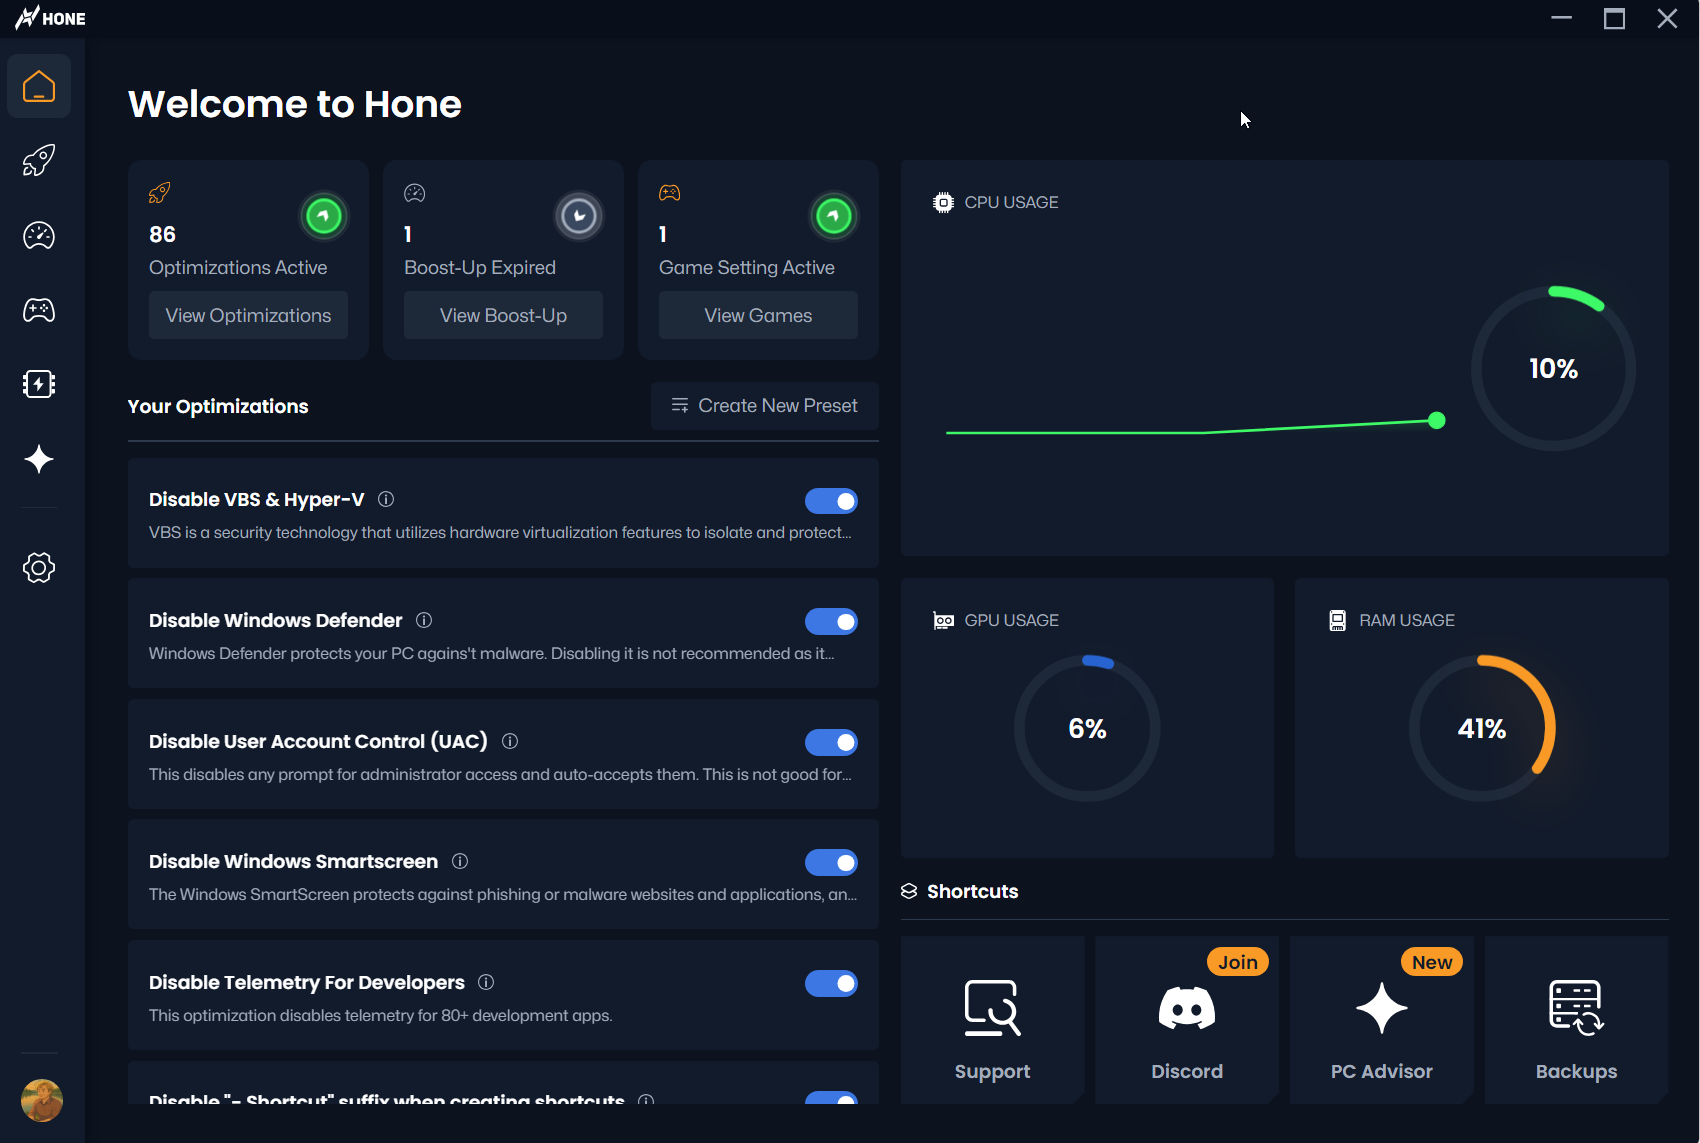This screenshot has height=1143, width=1700.
Task: Open the Home page in the sidebar
Action: click(39, 86)
